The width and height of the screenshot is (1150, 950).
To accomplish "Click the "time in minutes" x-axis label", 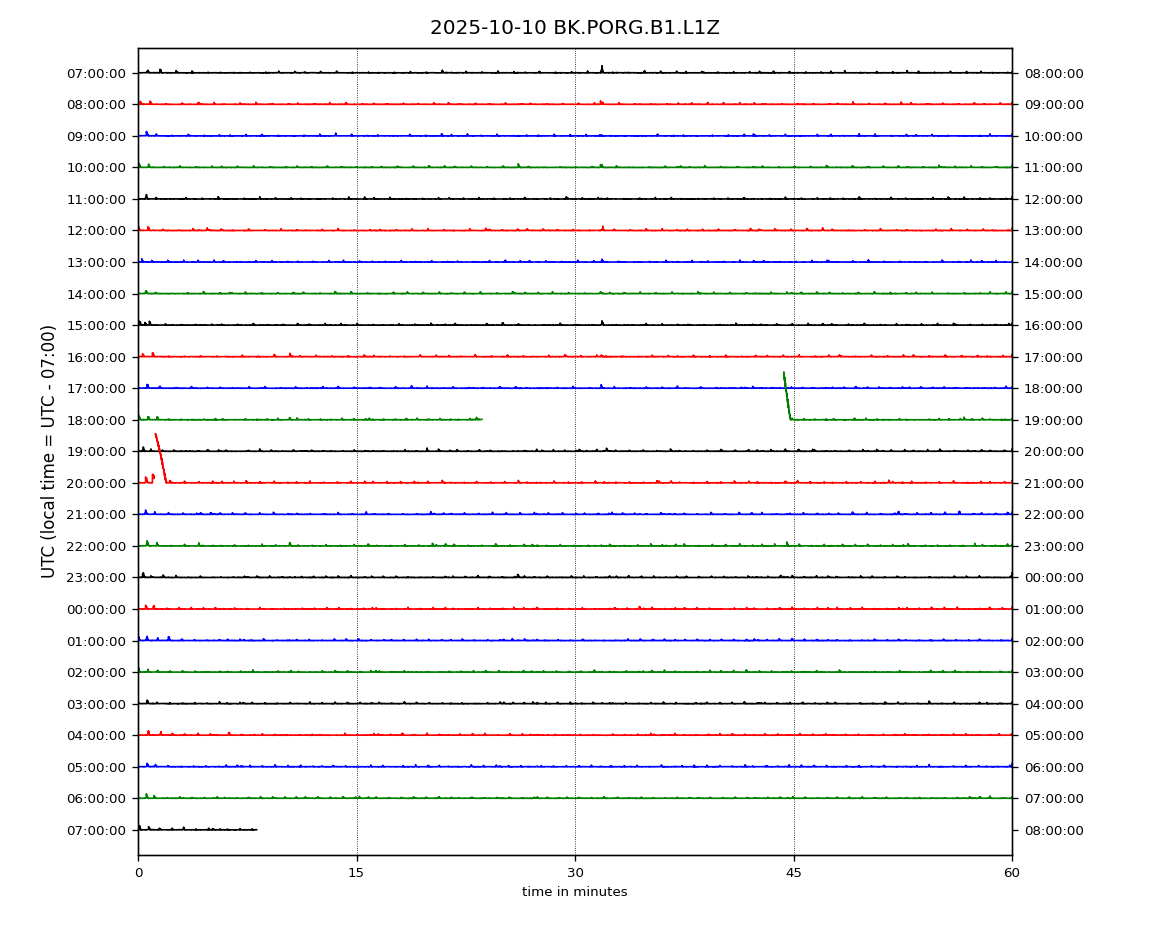I will [574, 892].
